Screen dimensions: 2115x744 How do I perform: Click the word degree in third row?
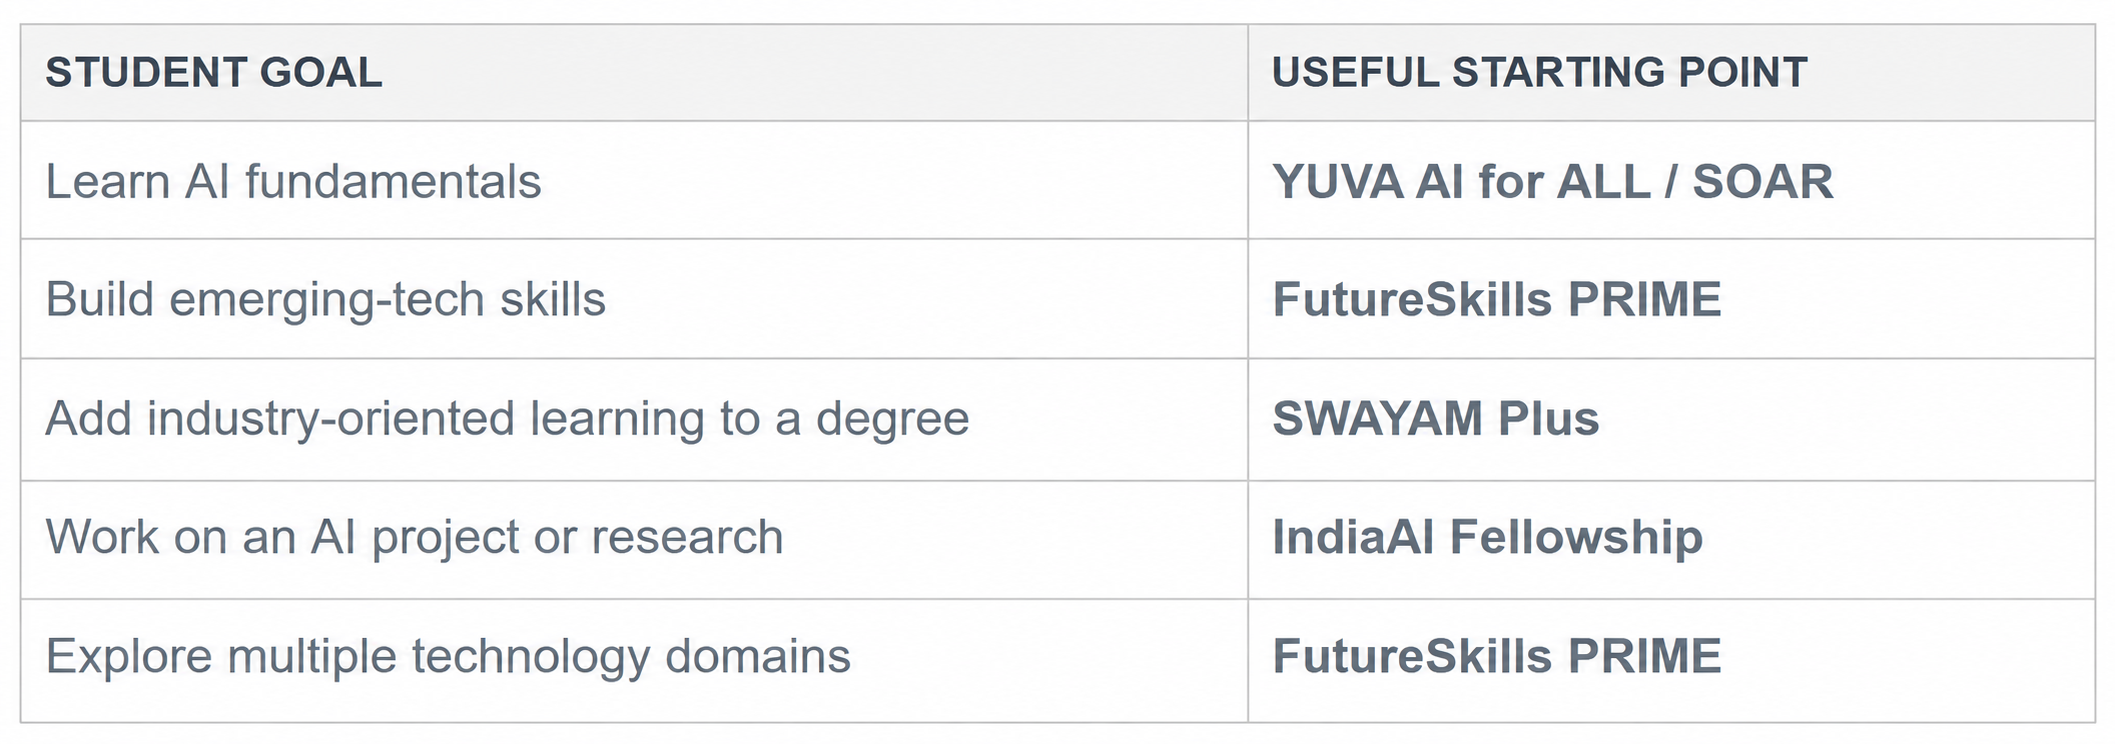(892, 421)
